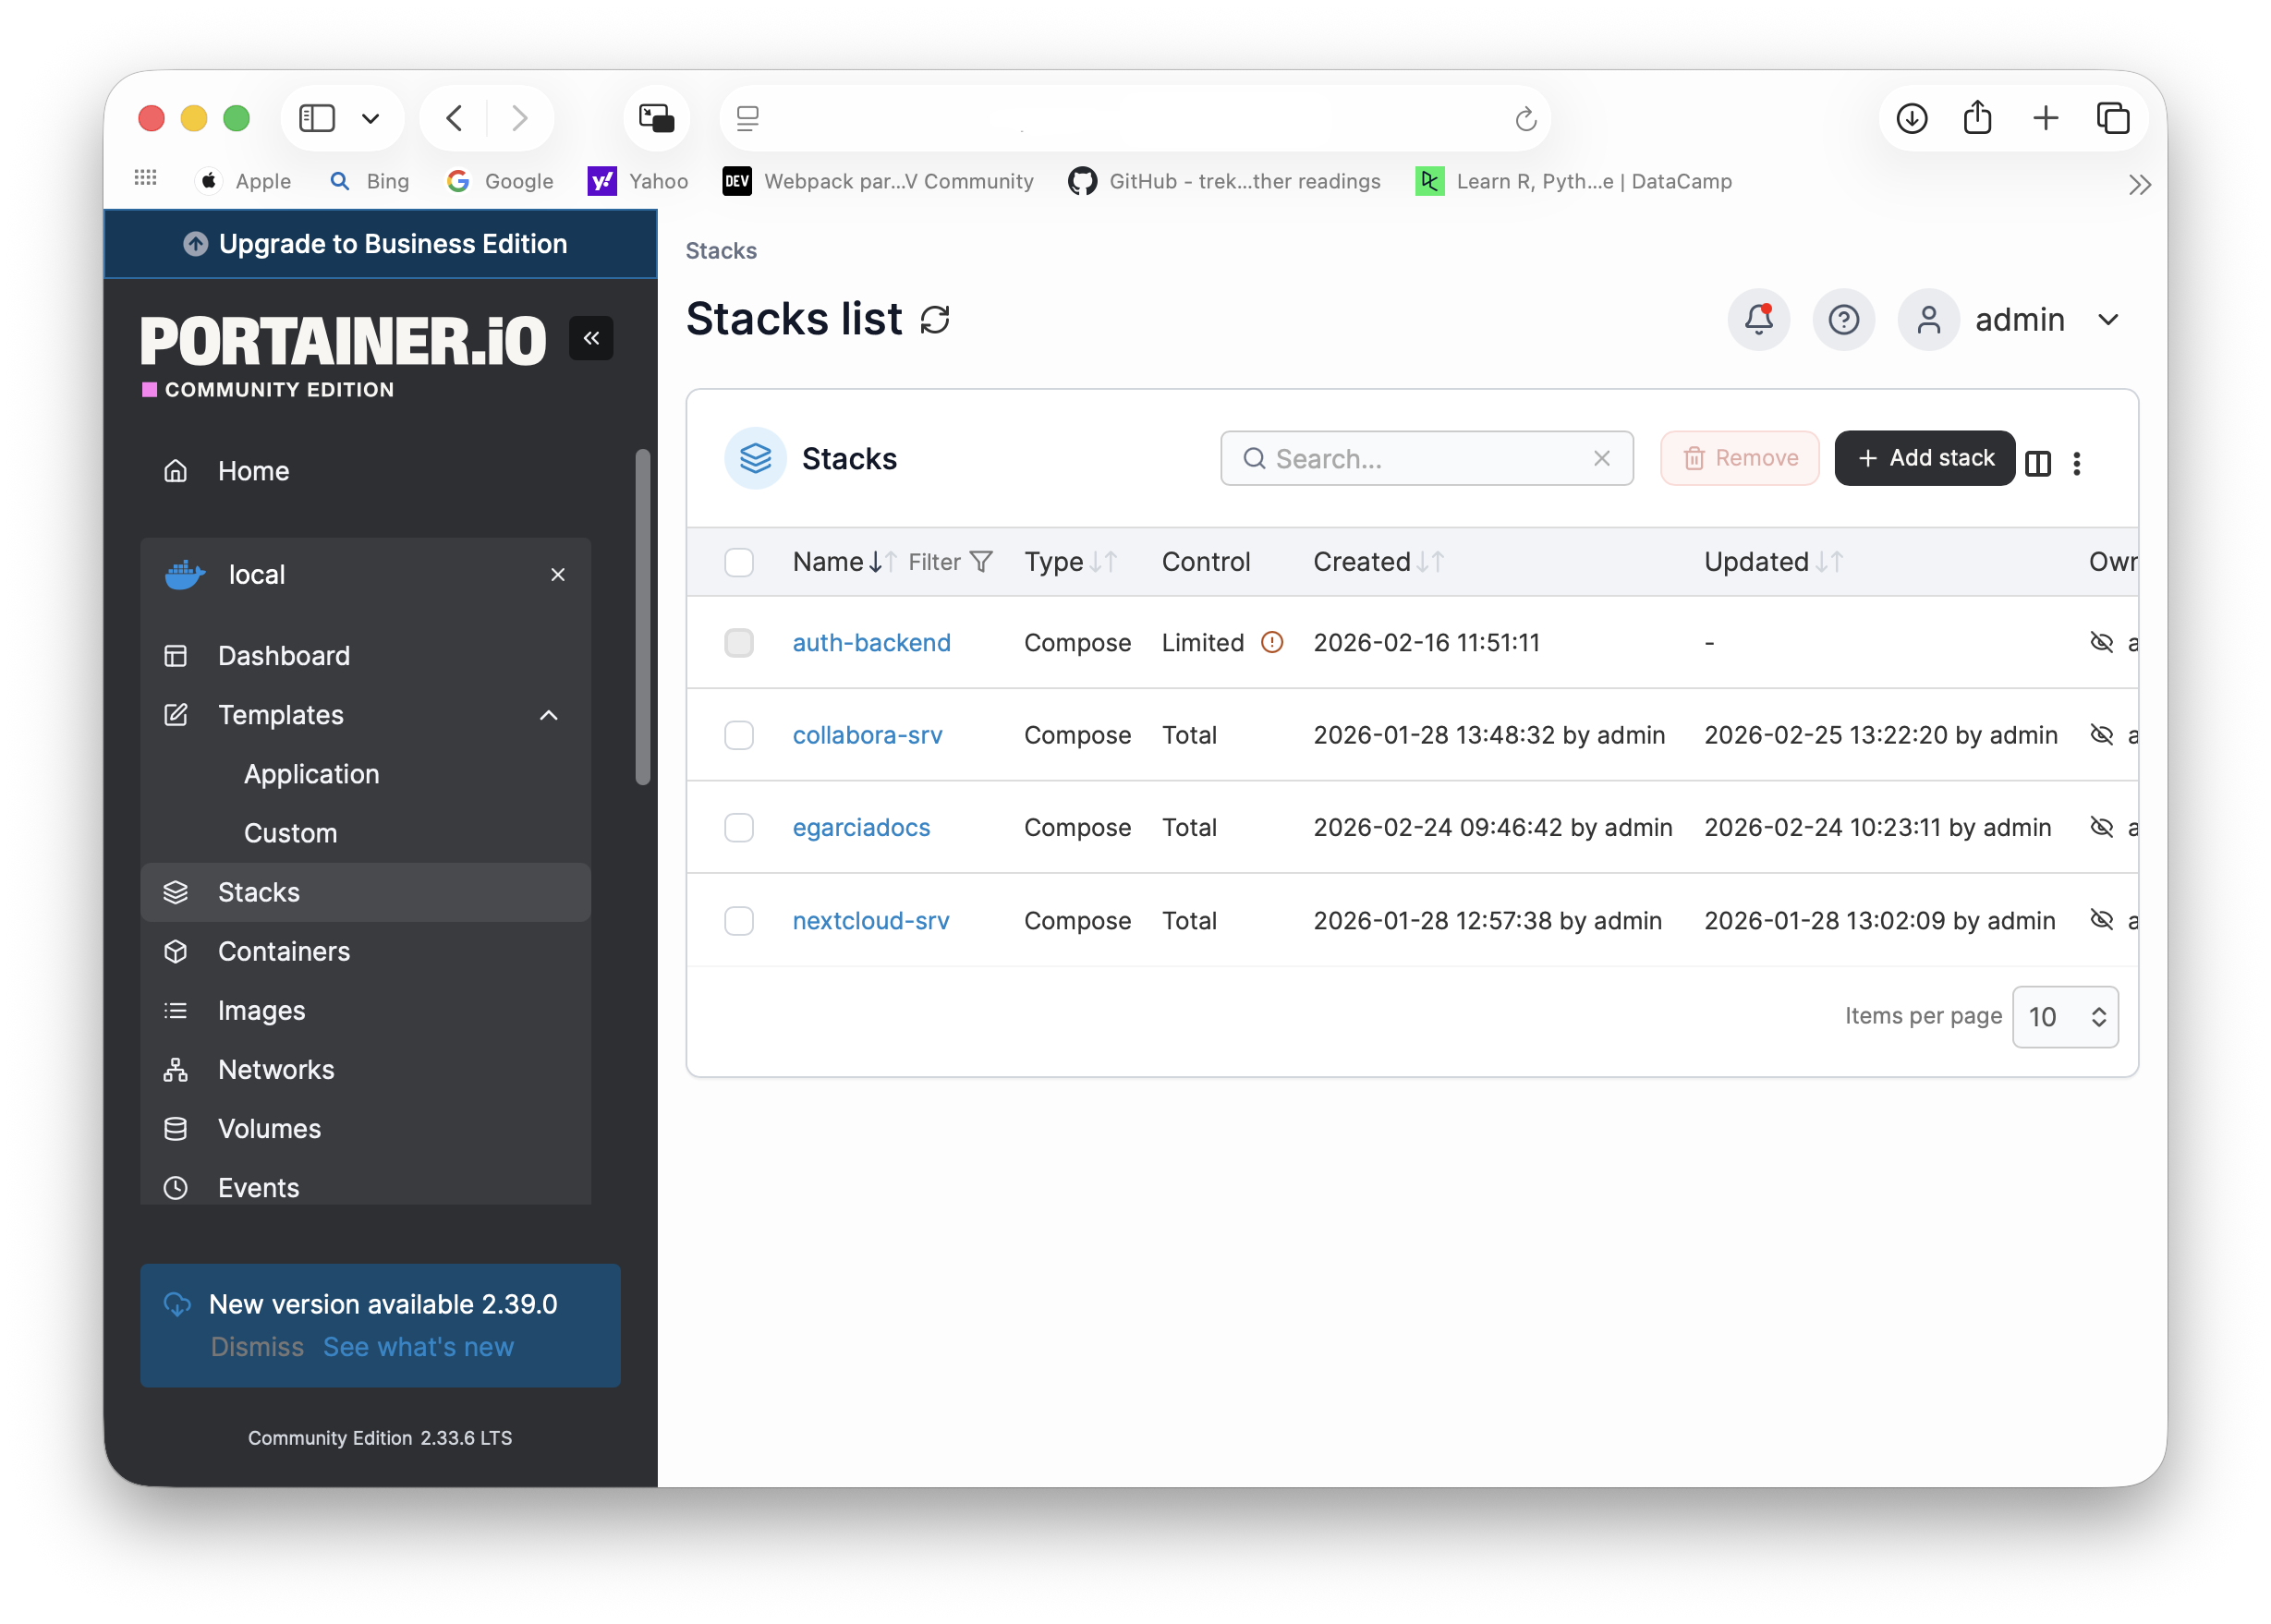Select the collabora-srv stack checkbox
Viewport: 2271px width, 1624px height.
[739, 735]
